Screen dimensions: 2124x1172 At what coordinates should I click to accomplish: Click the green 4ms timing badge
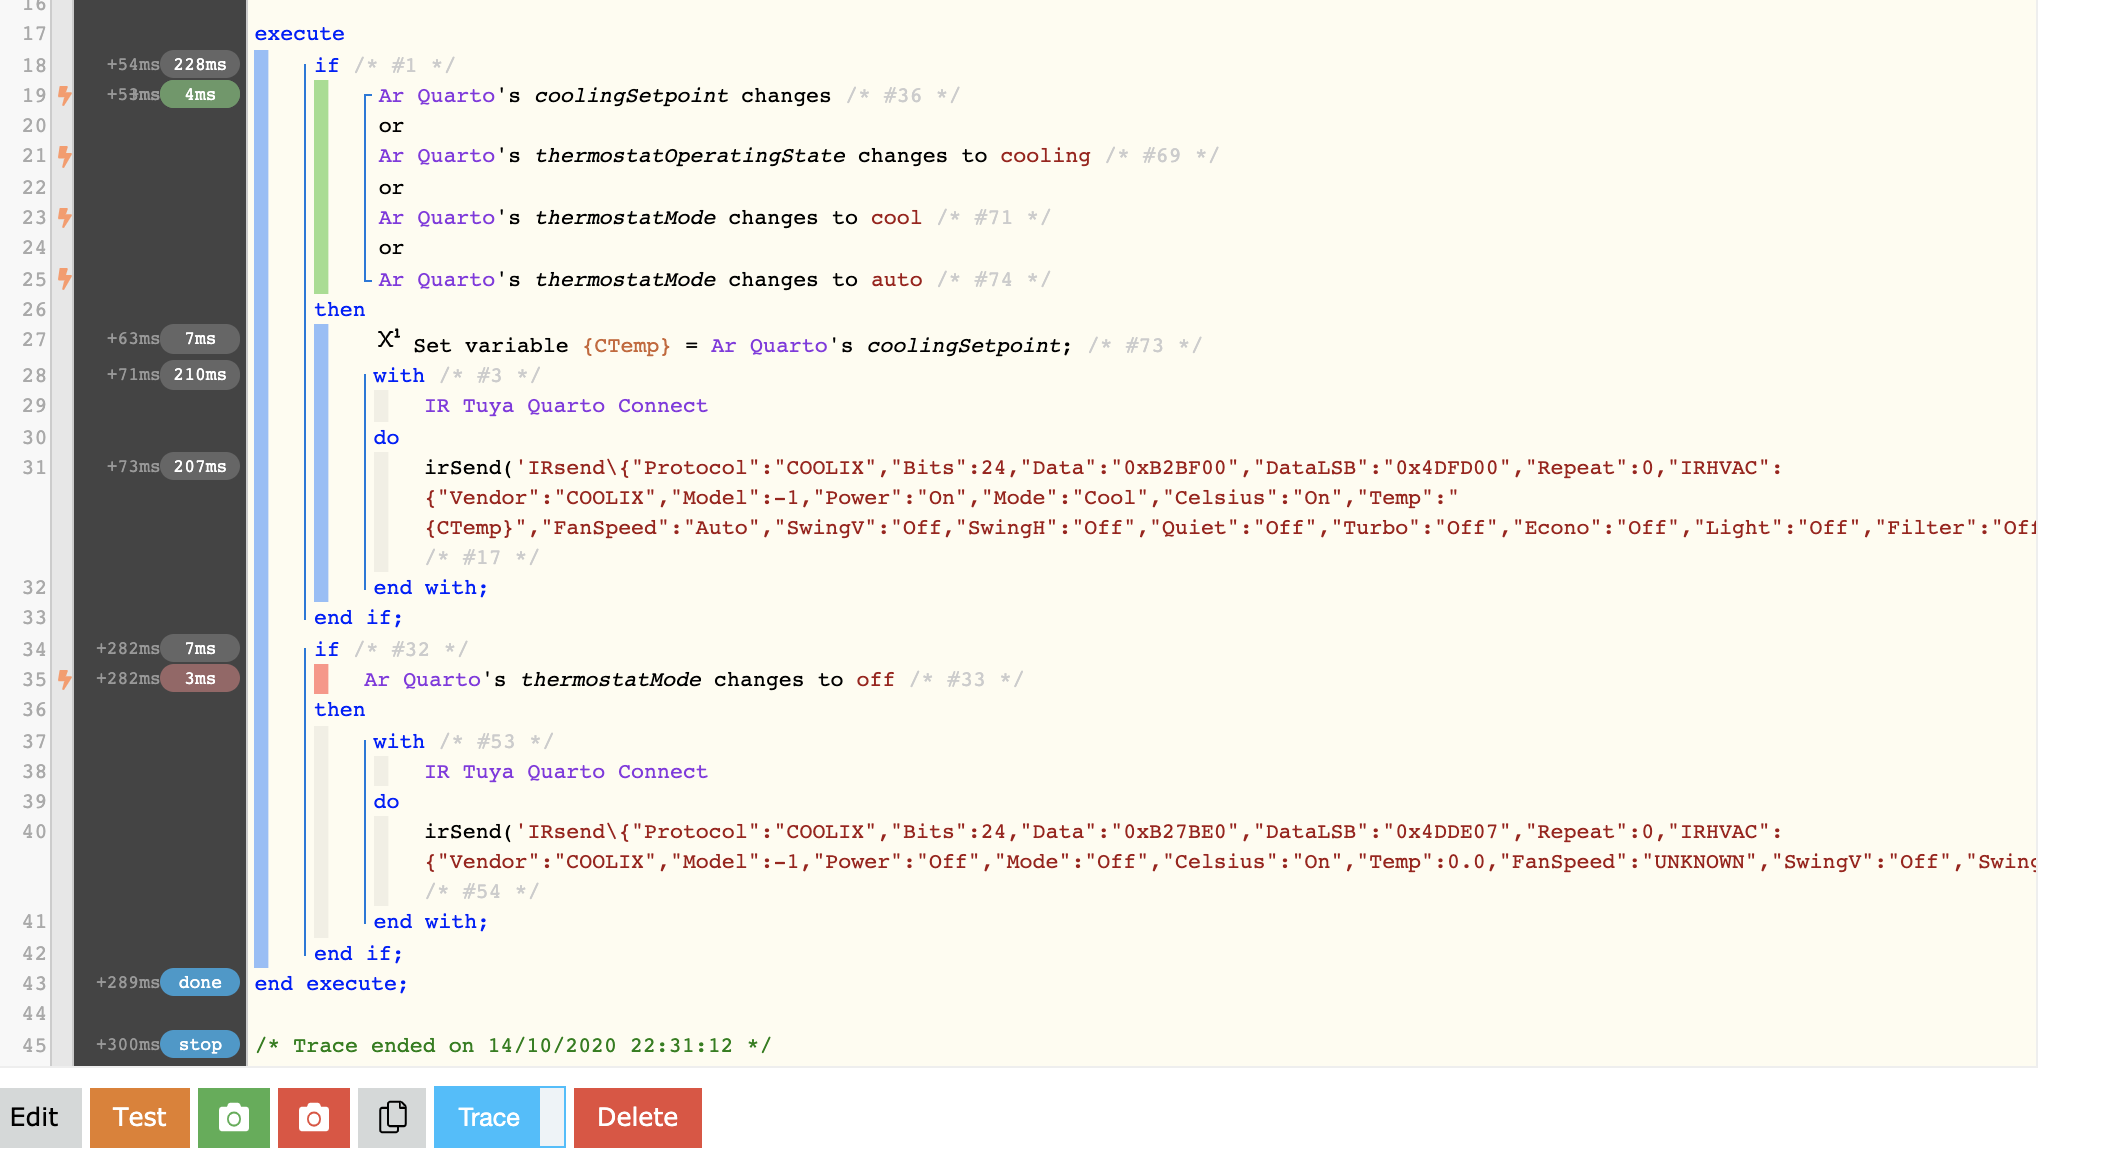coord(200,94)
